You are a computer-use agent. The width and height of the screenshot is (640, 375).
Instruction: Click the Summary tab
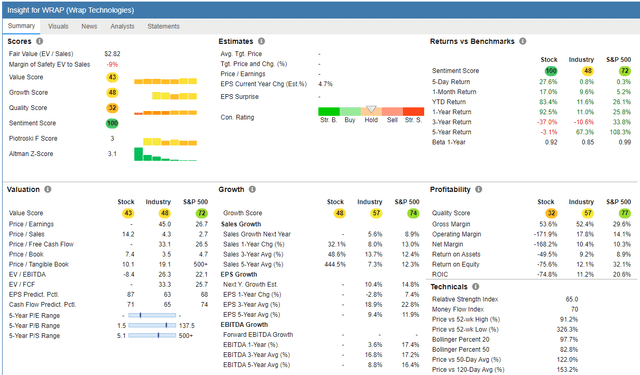(21, 26)
